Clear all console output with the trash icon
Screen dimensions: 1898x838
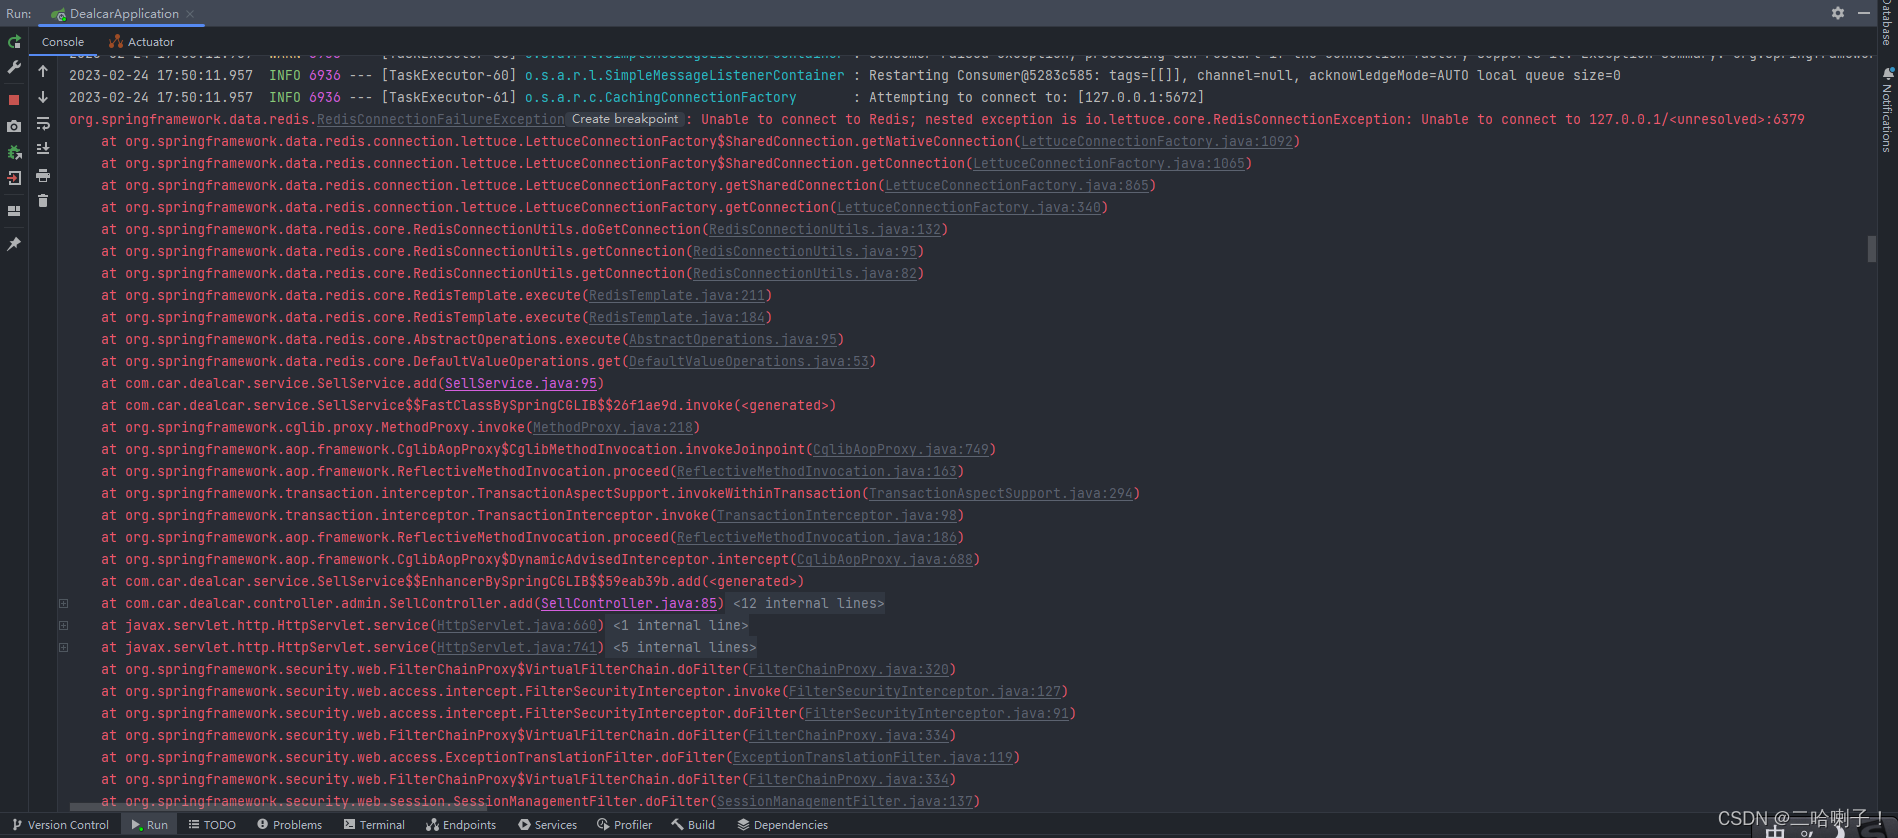click(43, 201)
